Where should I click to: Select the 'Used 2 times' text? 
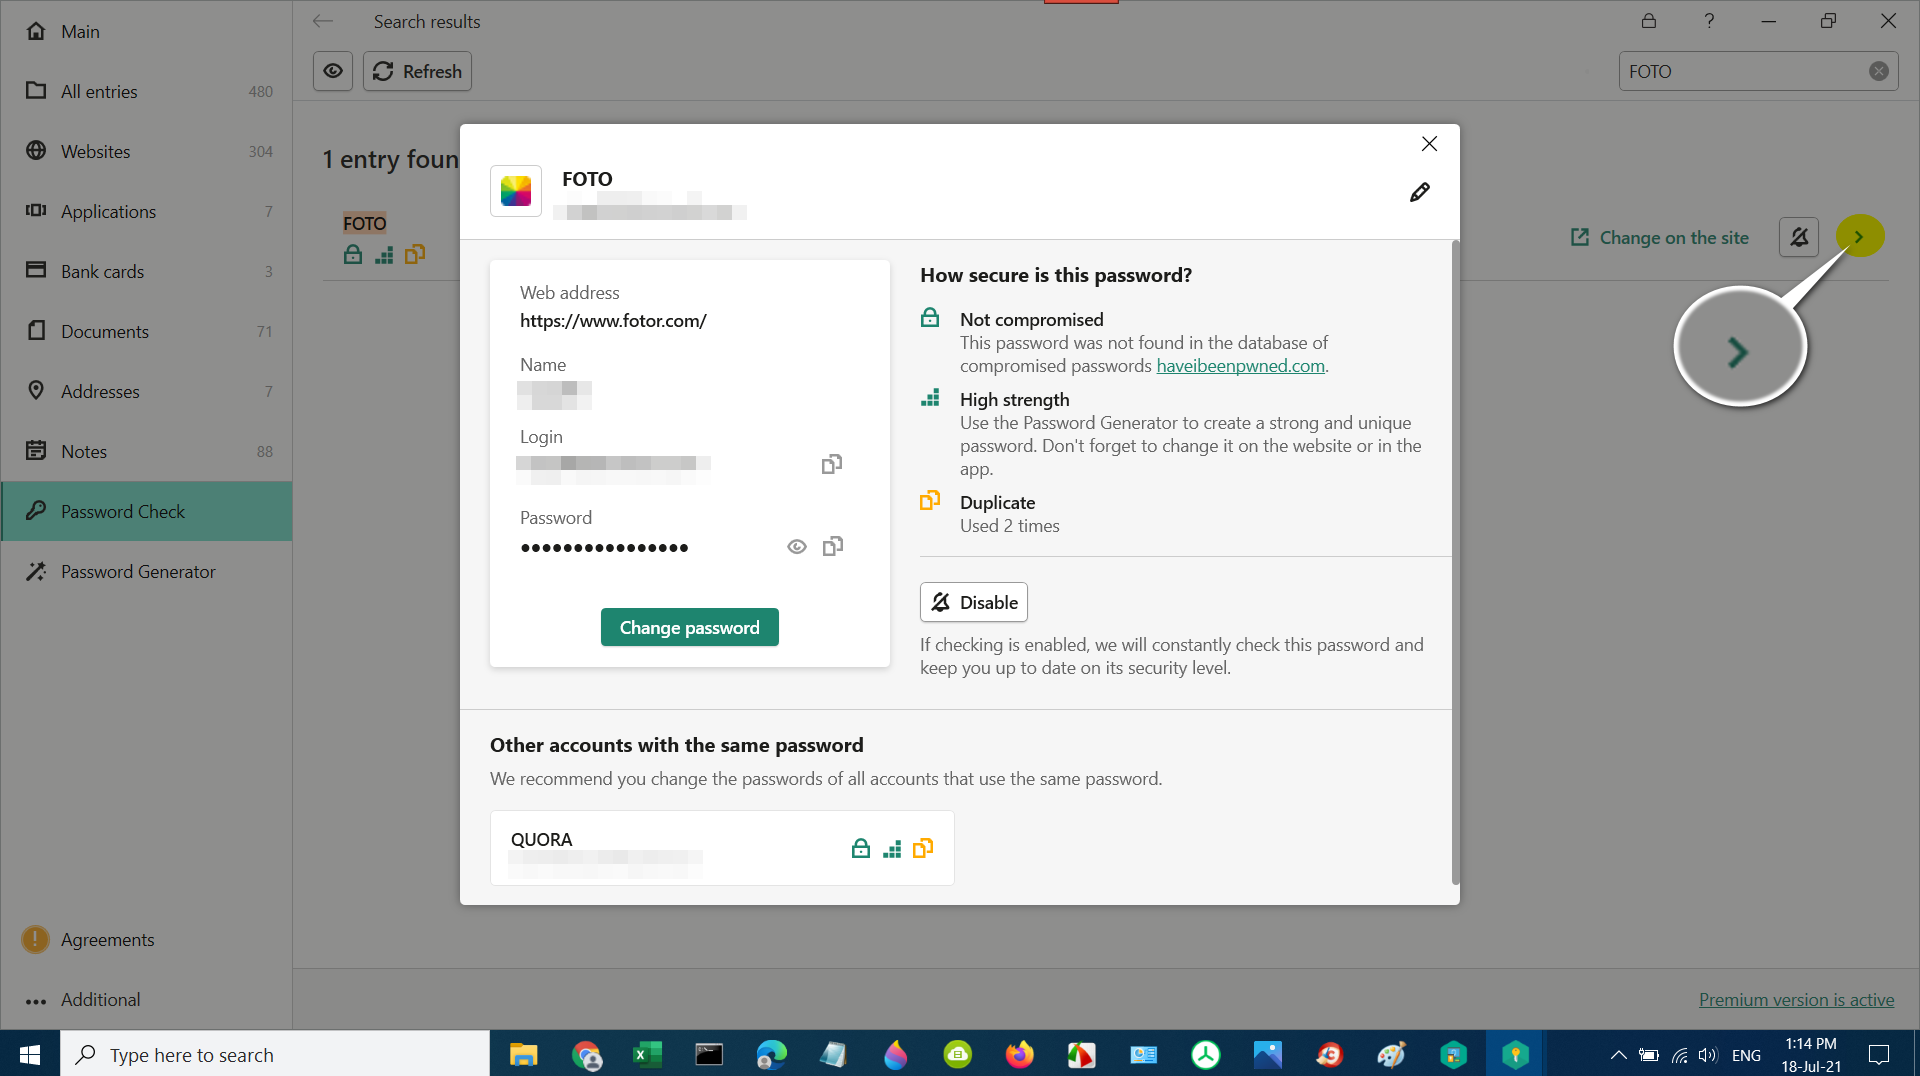click(1010, 526)
